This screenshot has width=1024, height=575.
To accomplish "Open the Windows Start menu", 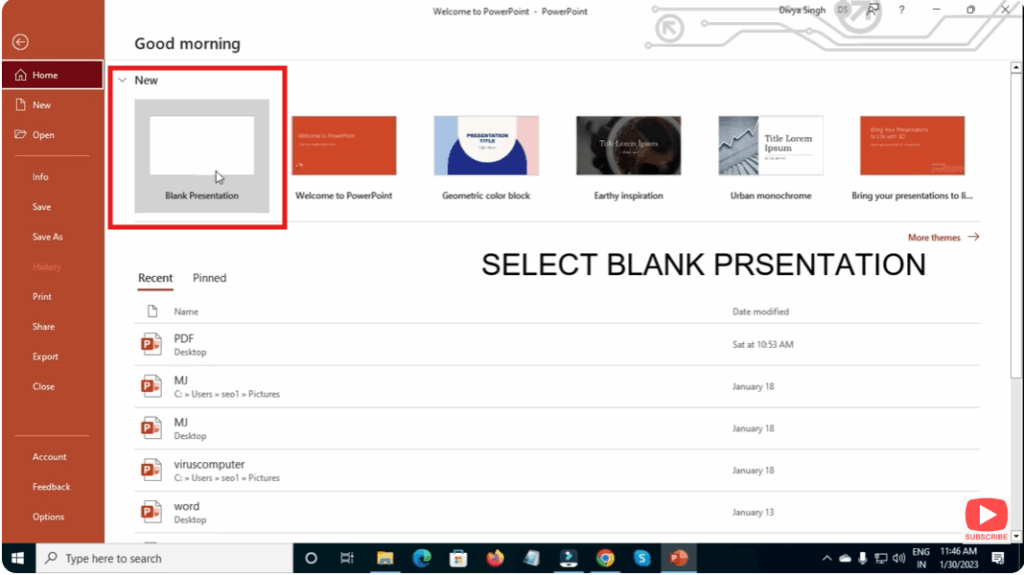I will click(18, 558).
